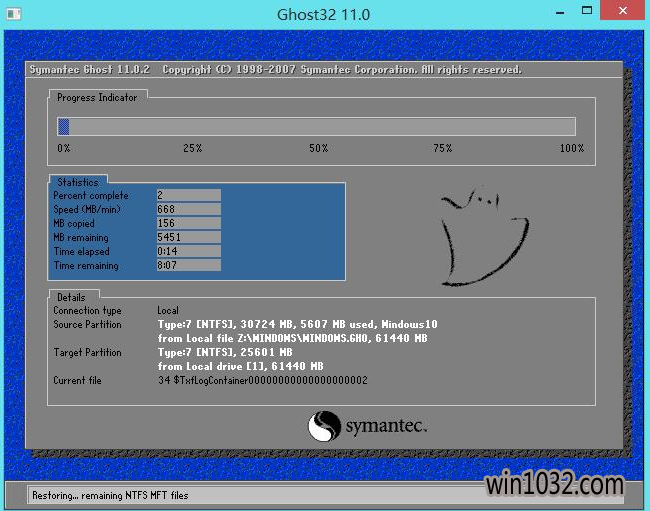This screenshot has height=511, width=650.
Task: Click the 50% progress marker
Action: click(318, 148)
